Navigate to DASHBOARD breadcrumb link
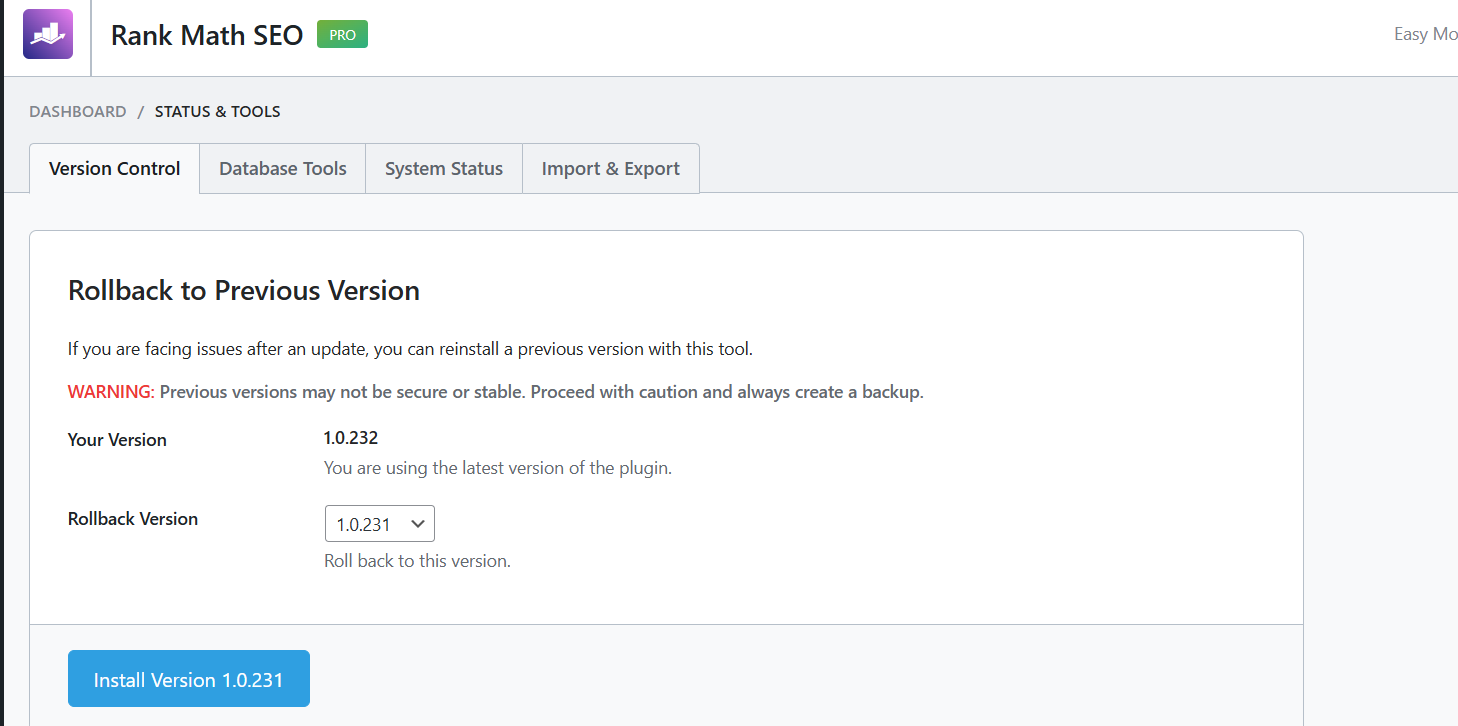Image resolution: width=1458 pixels, height=726 pixels. point(78,112)
